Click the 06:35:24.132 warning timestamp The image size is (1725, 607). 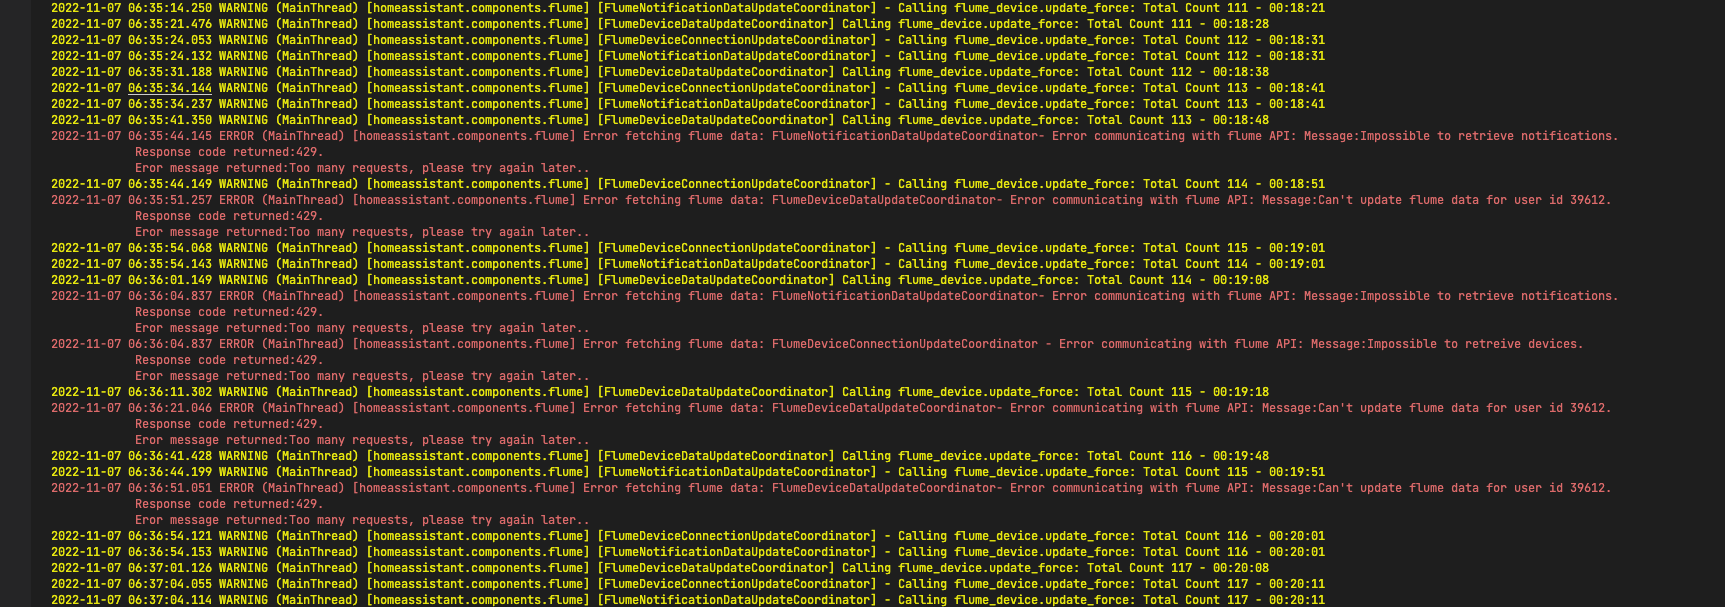click(x=170, y=56)
